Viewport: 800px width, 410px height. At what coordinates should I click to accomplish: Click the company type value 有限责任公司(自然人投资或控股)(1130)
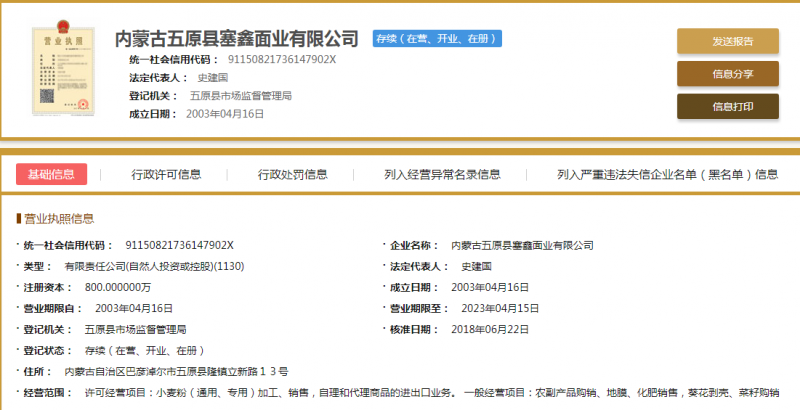tap(154, 267)
